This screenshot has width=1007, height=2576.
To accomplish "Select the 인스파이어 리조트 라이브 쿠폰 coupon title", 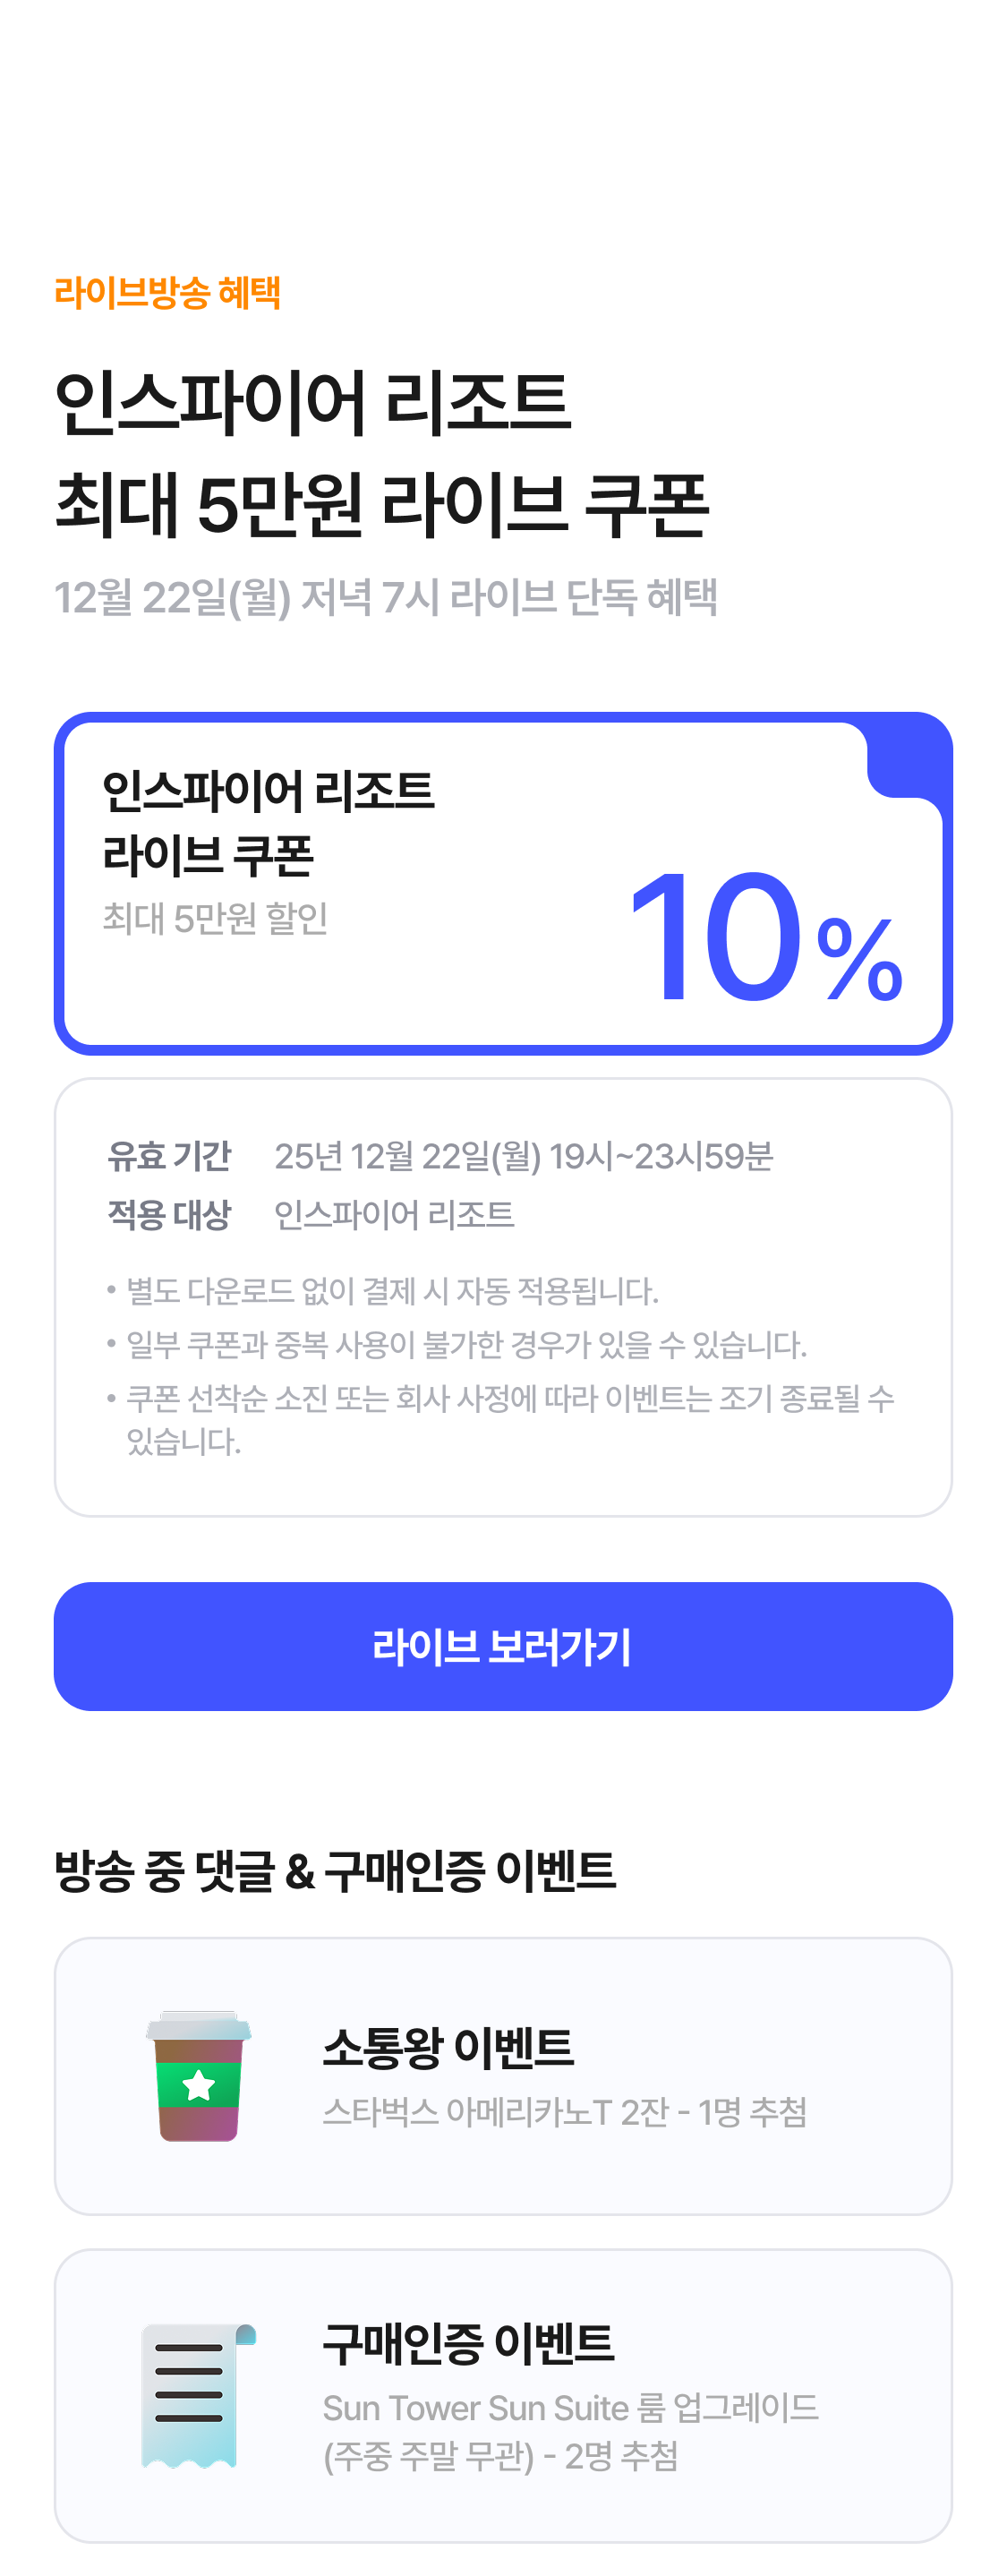I will 267,822.
